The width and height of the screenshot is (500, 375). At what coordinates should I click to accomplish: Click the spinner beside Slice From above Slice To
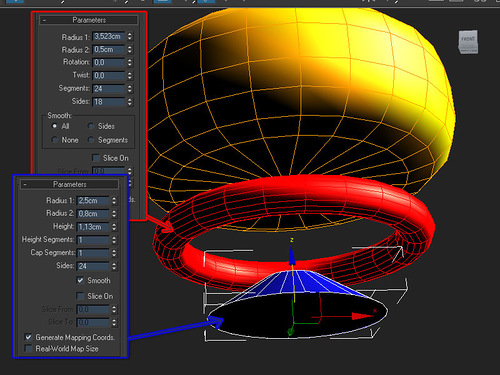114,309
